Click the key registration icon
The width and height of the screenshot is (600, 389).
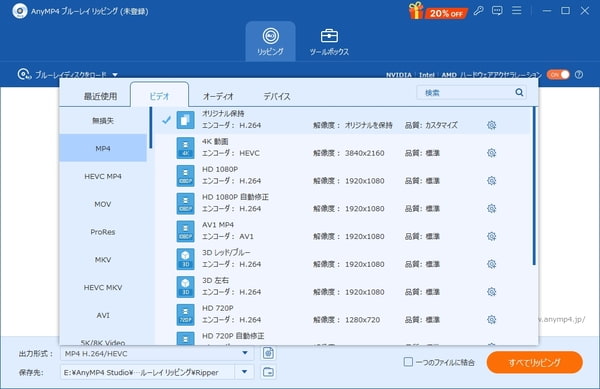pos(478,11)
